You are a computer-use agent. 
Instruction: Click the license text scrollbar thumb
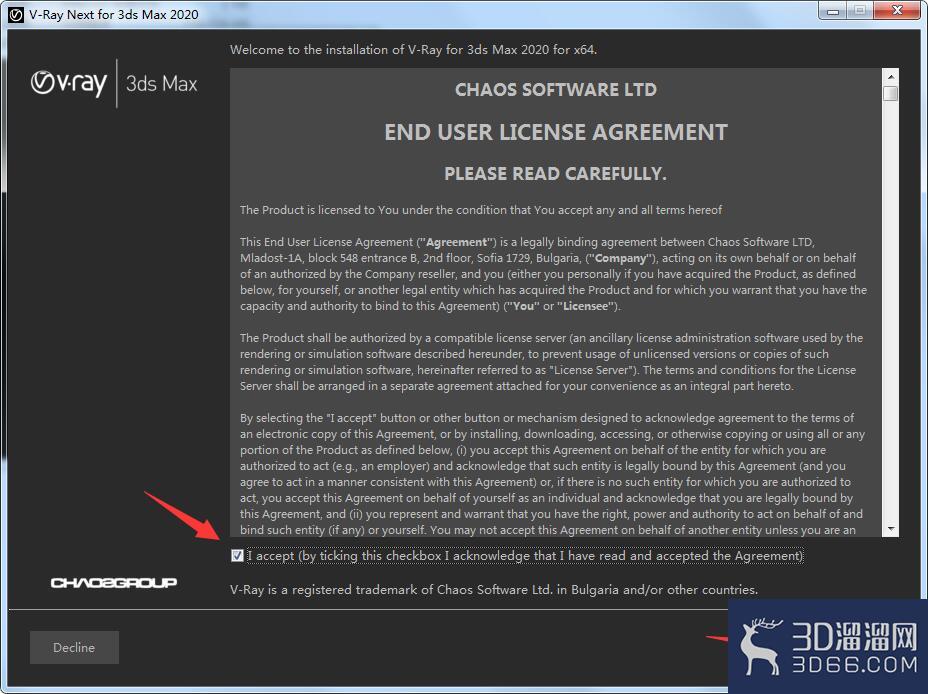[x=890, y=93]
